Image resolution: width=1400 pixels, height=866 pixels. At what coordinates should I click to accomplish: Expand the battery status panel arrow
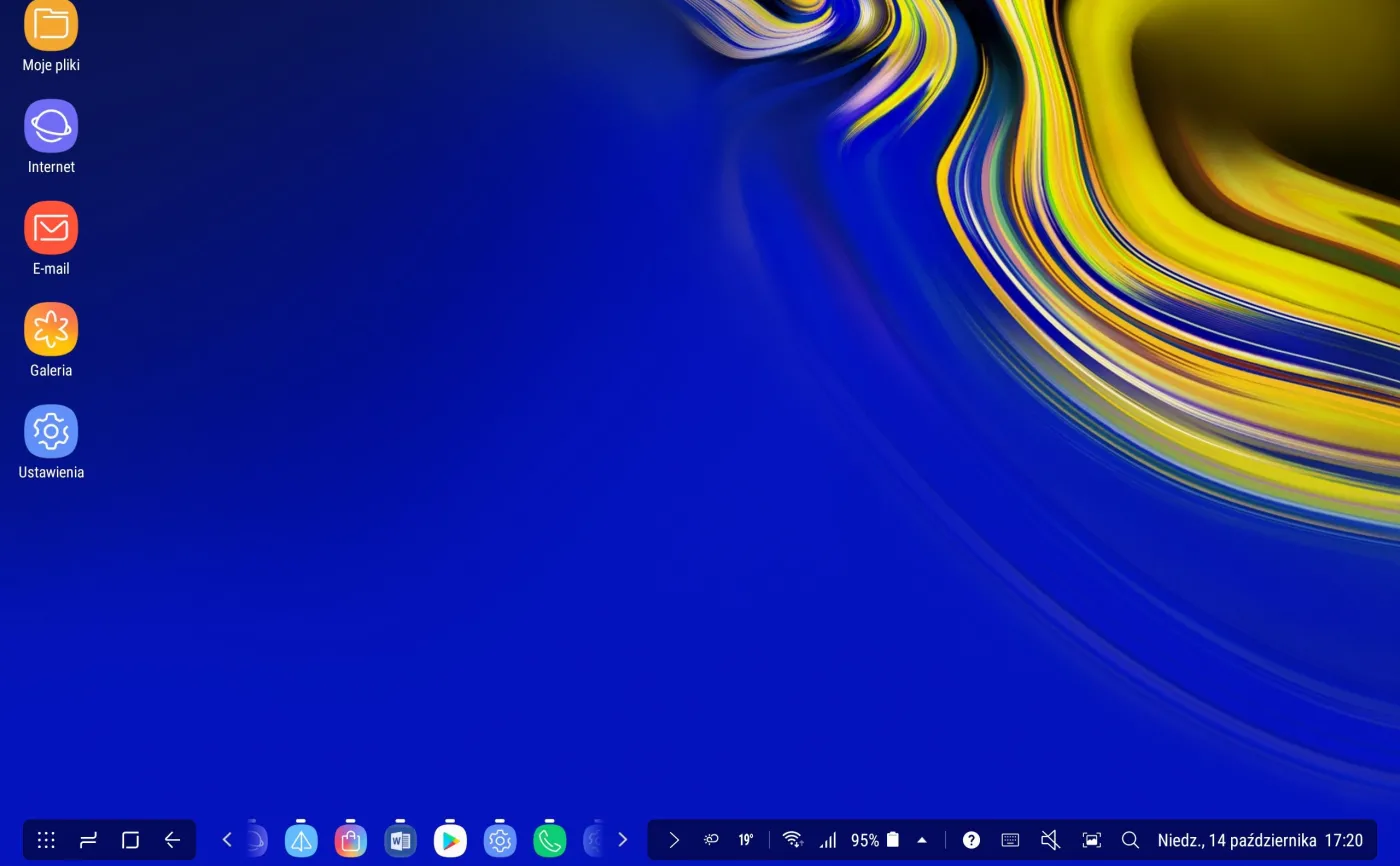click(921, 840)
